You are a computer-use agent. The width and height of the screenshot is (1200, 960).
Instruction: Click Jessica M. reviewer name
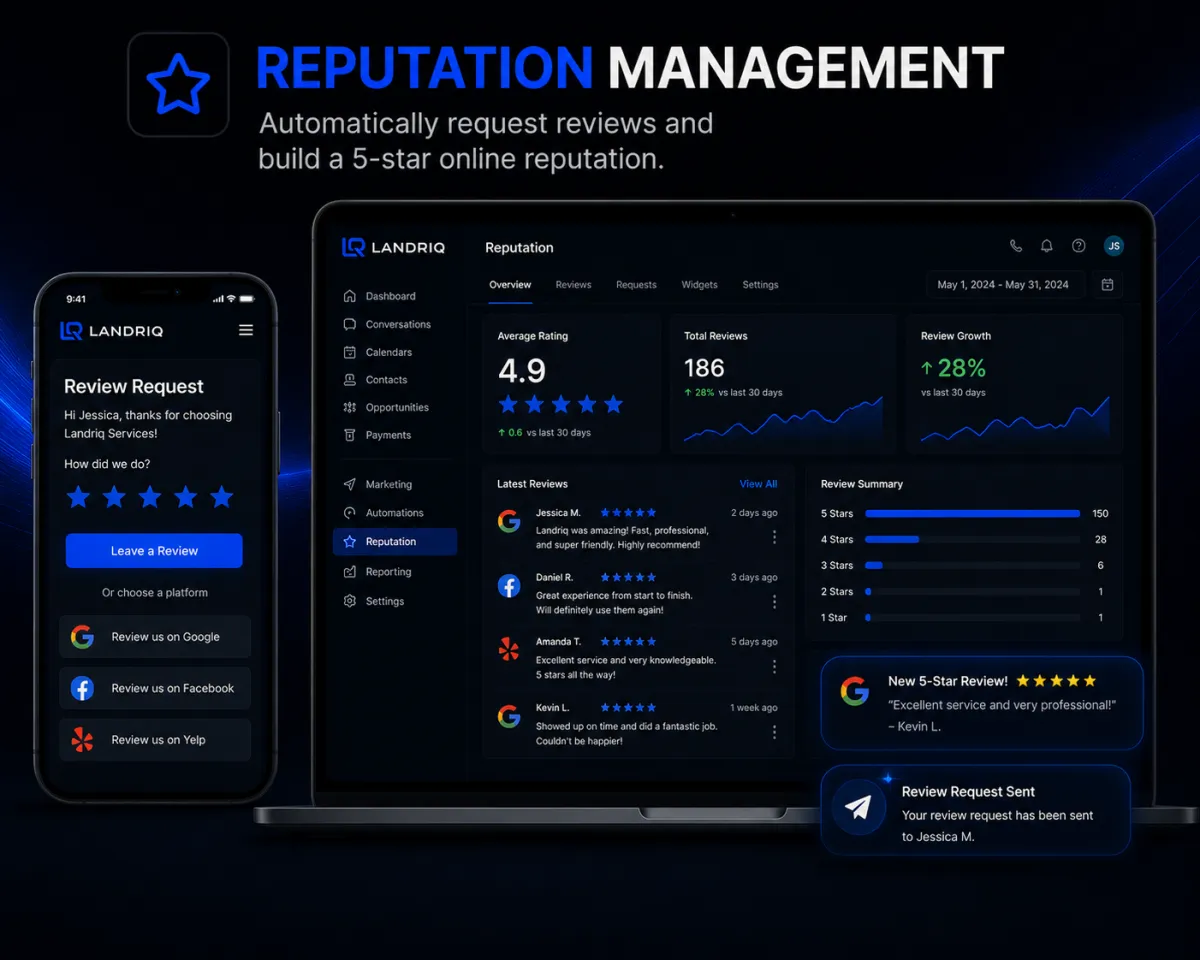pos(558,513)
